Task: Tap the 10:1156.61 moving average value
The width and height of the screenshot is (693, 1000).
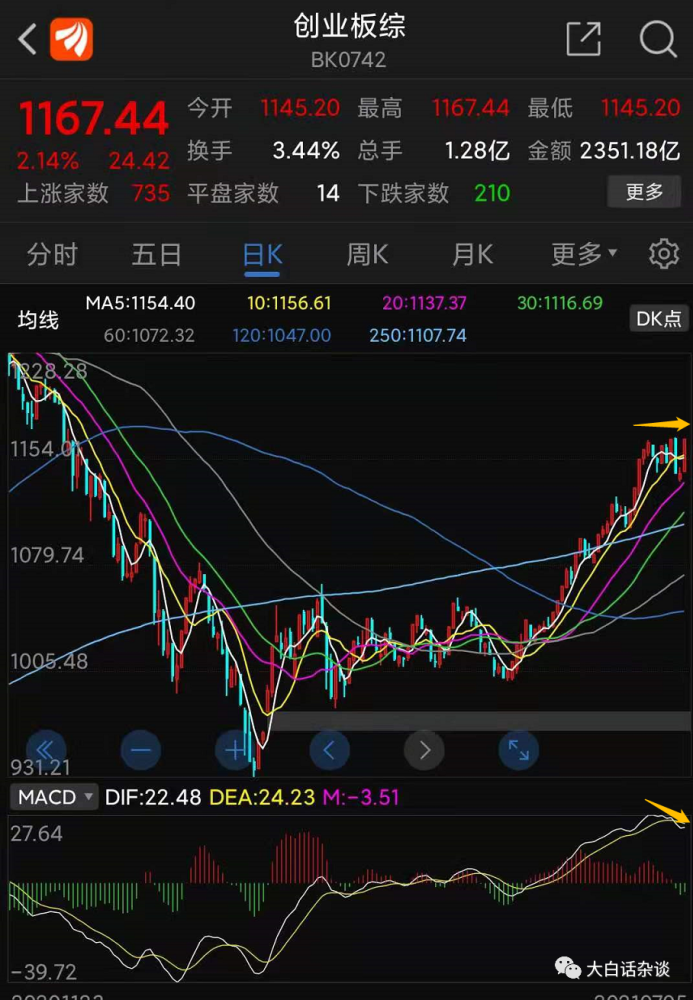Action: coord(289,303)
